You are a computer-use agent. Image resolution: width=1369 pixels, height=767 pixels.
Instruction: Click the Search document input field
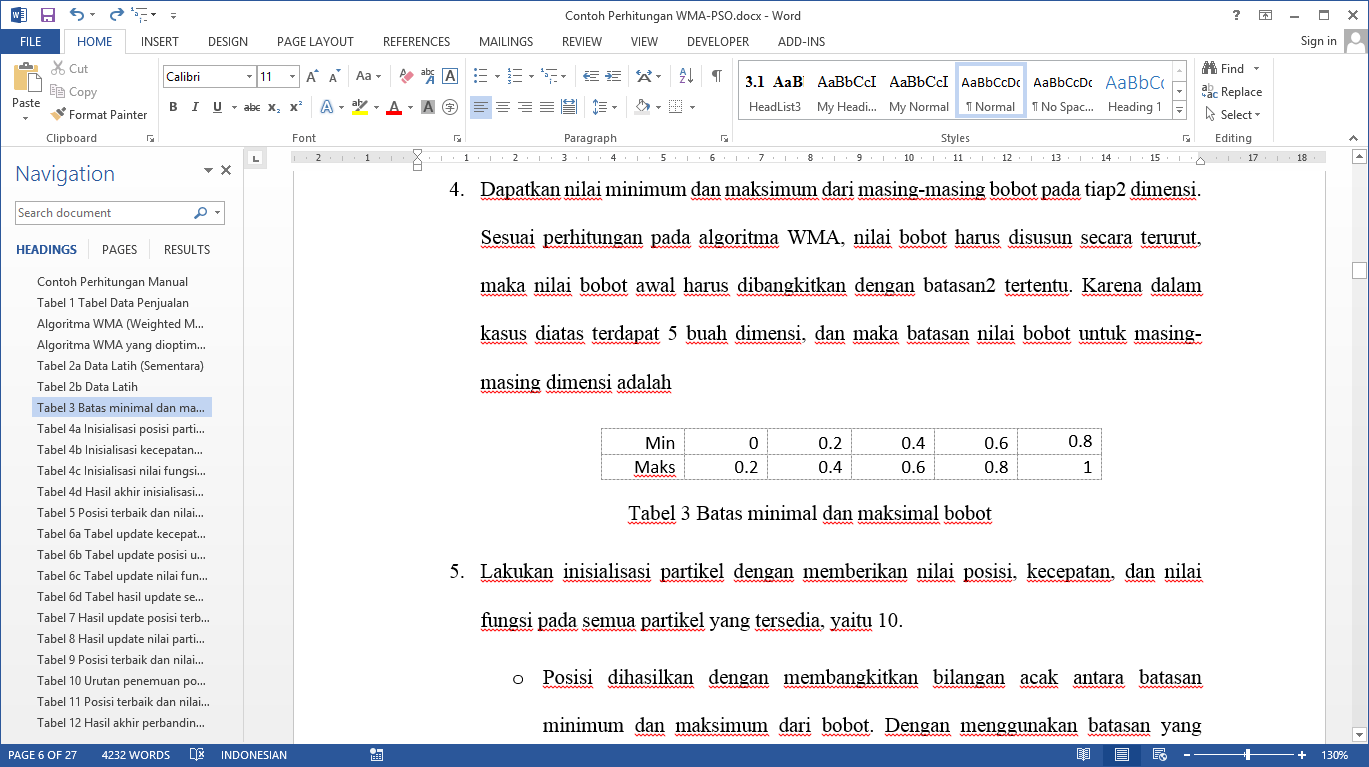pyautogui.click(x=103, y=213)
